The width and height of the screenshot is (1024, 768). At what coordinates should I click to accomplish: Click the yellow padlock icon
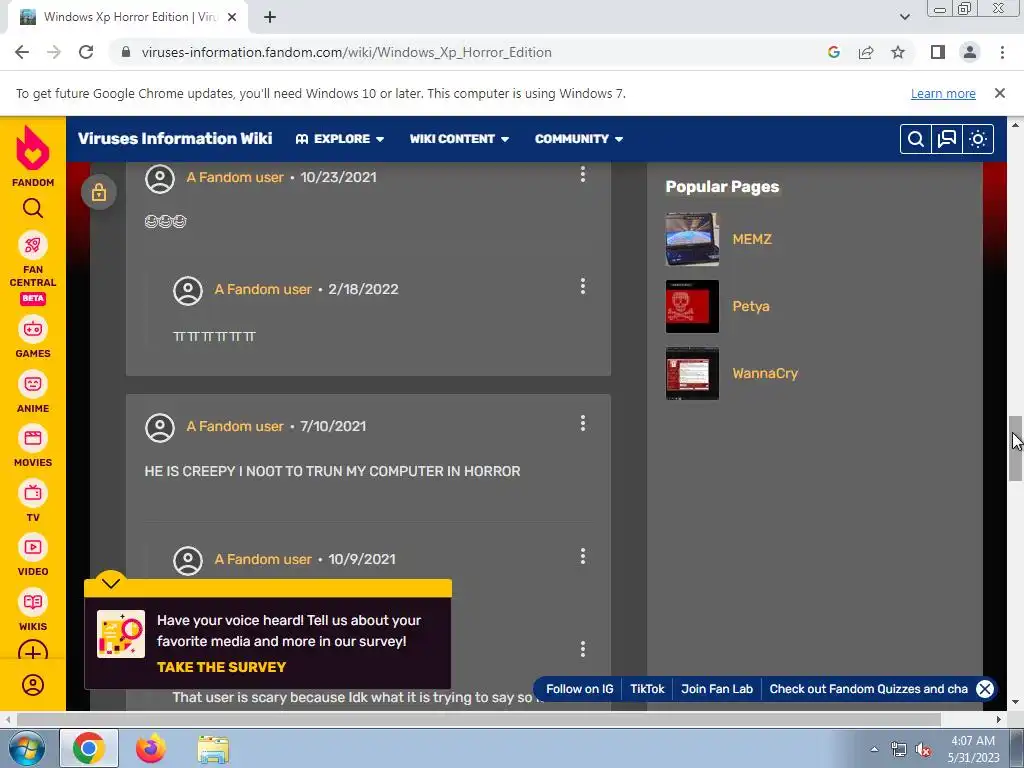[x=99, y=192]
